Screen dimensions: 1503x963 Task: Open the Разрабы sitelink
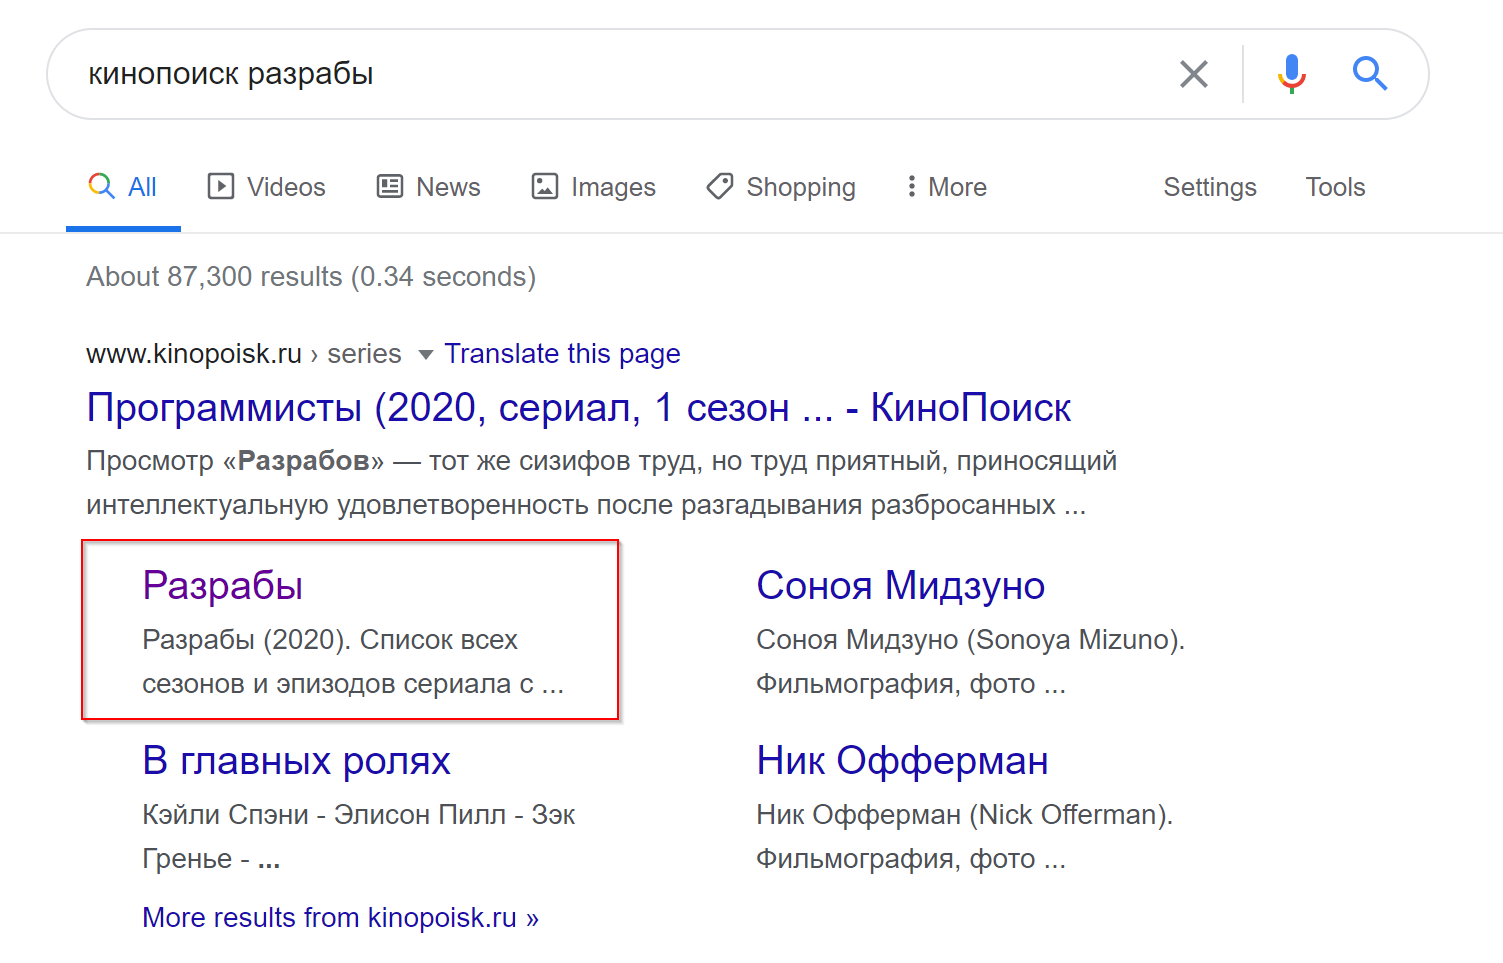click(222, 586)
